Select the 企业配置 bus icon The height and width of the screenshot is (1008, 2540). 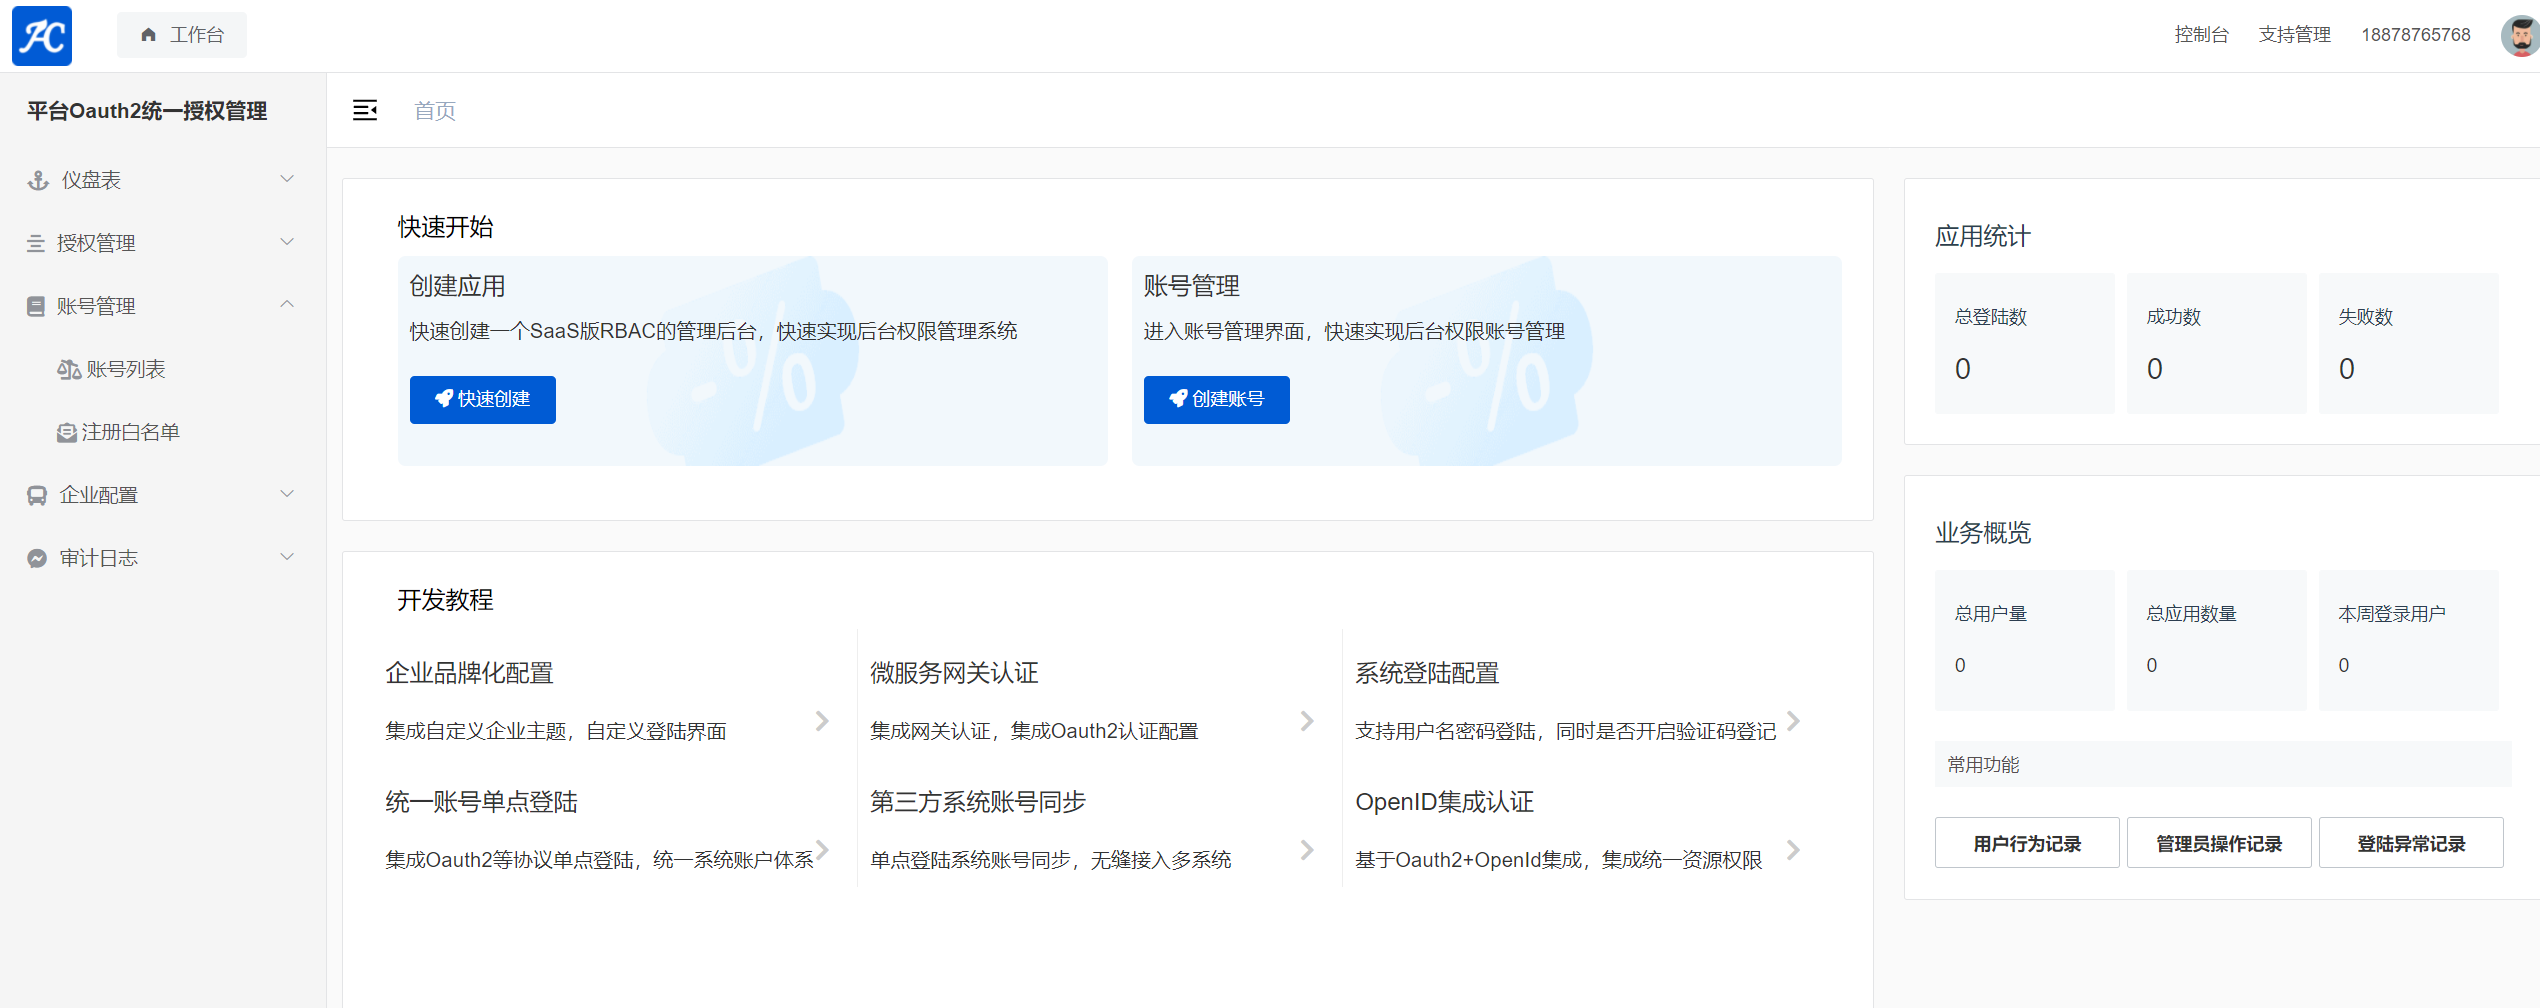pos(36,494)
